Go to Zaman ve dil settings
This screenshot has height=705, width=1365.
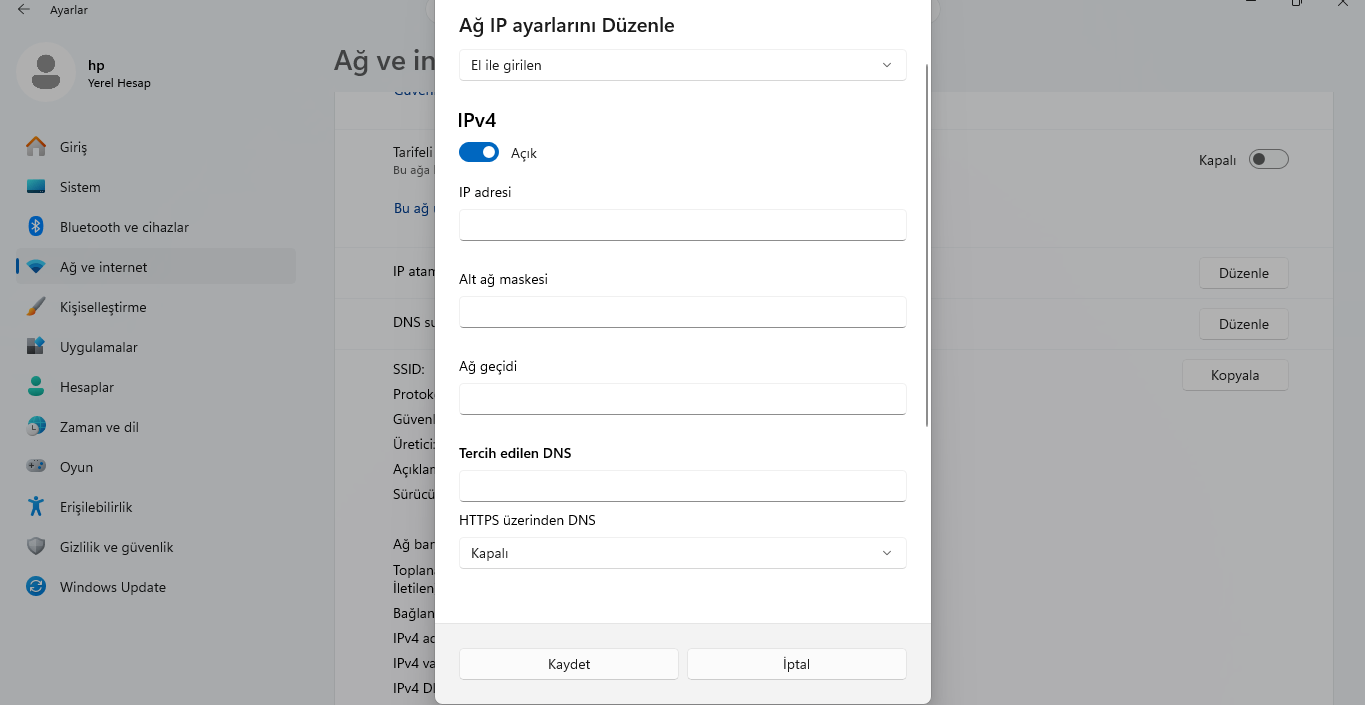pyautogui.click(x=156, y=427)
